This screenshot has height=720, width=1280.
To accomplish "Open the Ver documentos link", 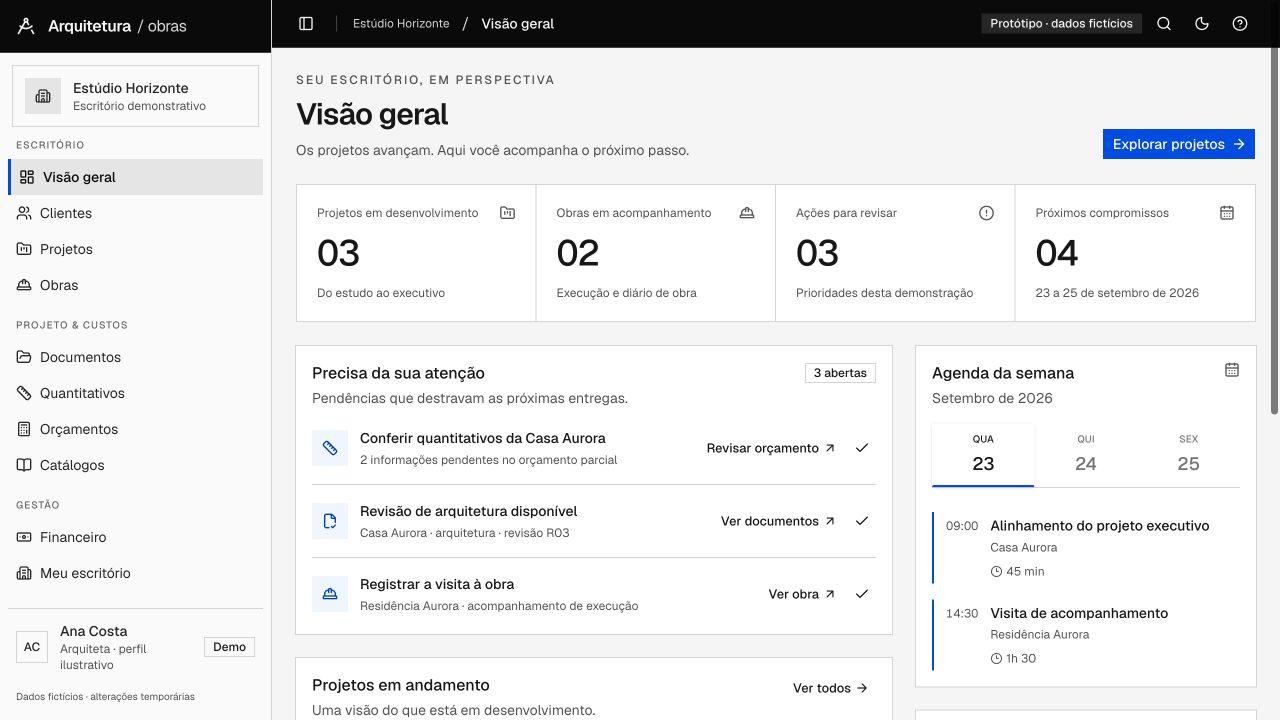I will coord(778,521).
